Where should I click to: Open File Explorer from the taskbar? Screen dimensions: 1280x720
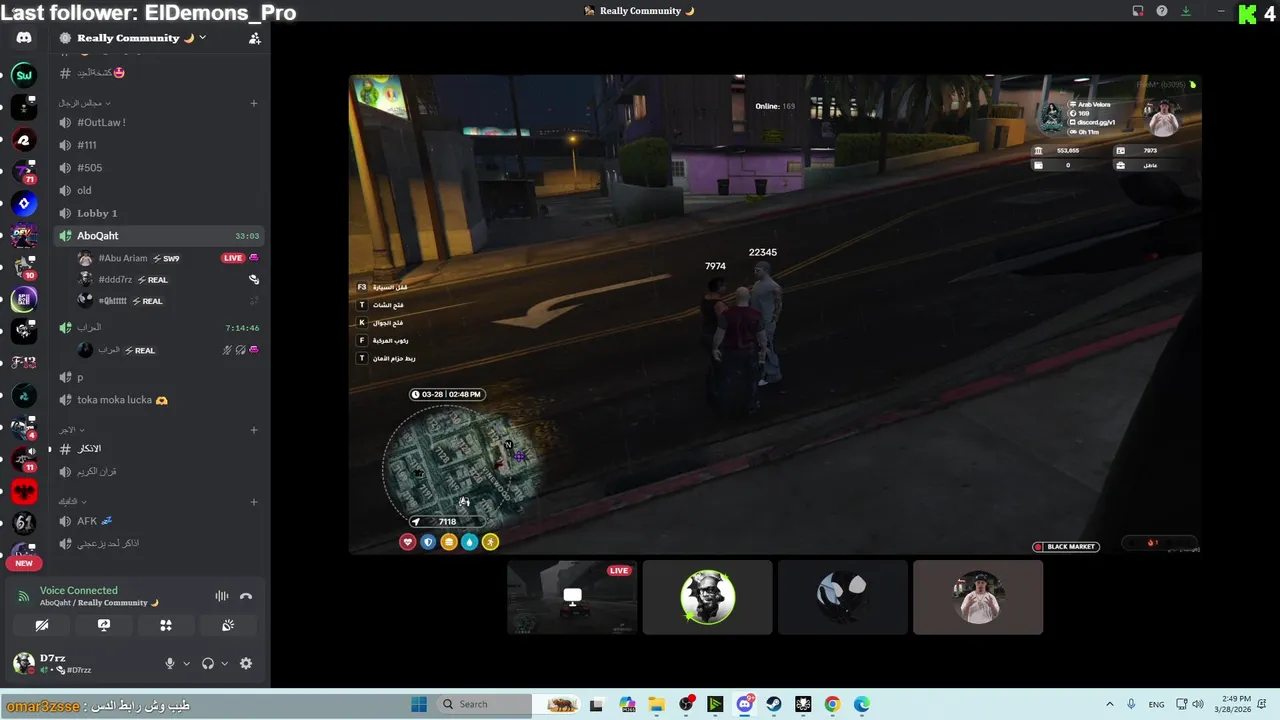pyautogui.click(x=657, y=704)
